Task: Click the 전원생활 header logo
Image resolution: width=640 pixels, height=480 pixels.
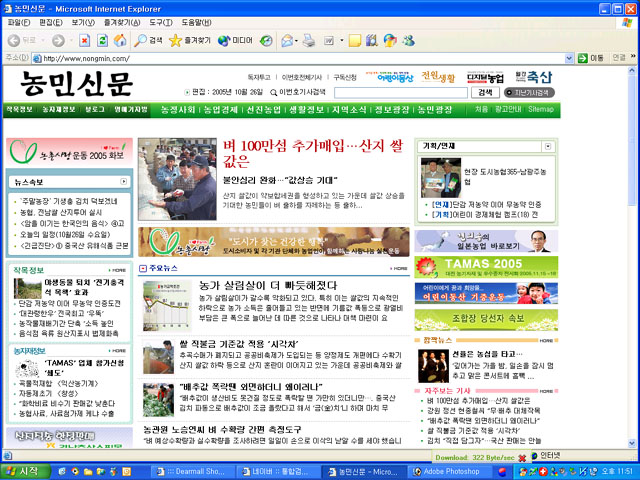Action: click(x=438, y=77)
